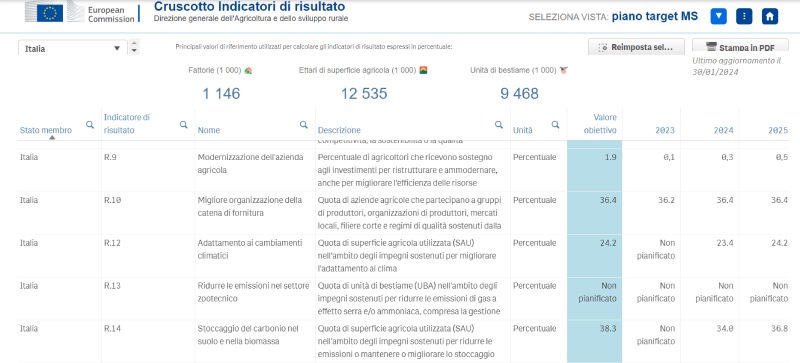This screenshot has width=800, height=363.
Task: Click the Unità column header
Action: tap(523, 130)
